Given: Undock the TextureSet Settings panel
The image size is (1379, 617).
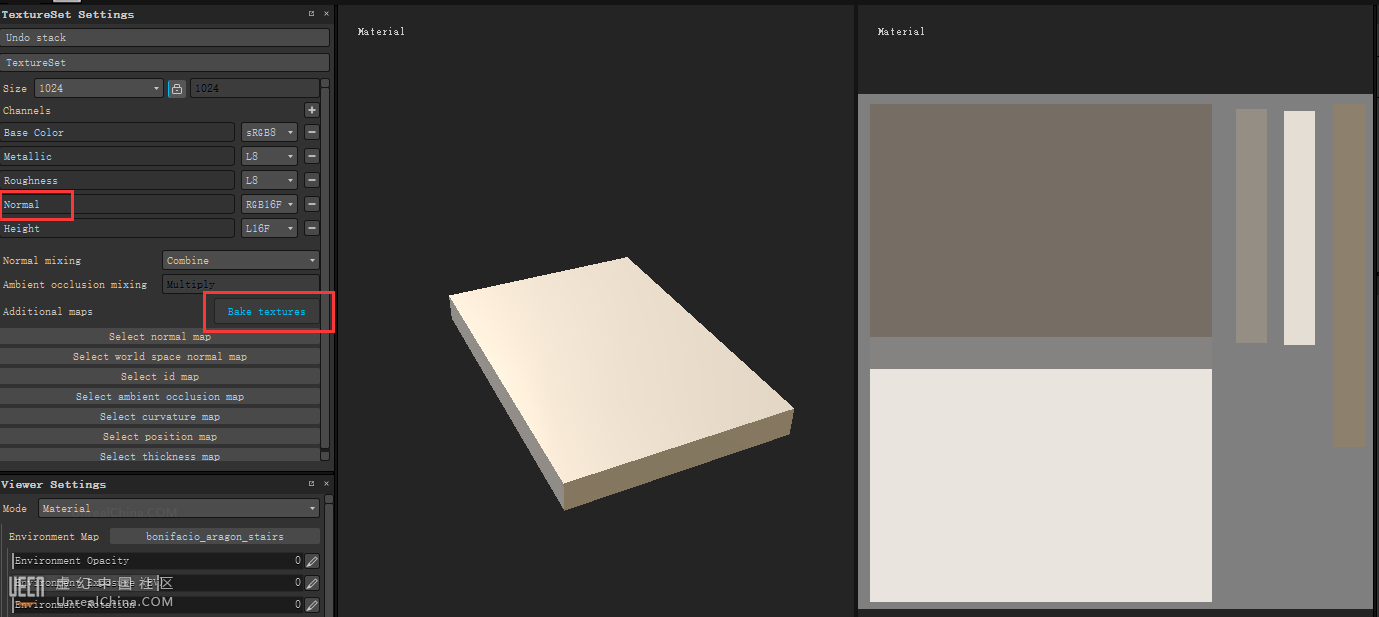Looking at the screenshot, I should [x=312, y=14].
